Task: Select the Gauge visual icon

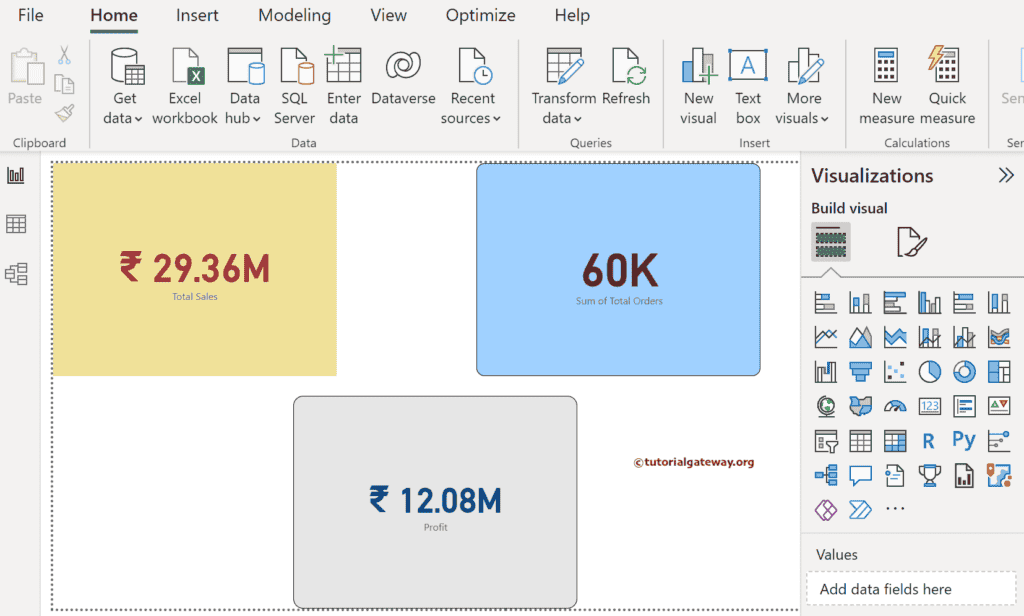Action: (x=895, y=406)
